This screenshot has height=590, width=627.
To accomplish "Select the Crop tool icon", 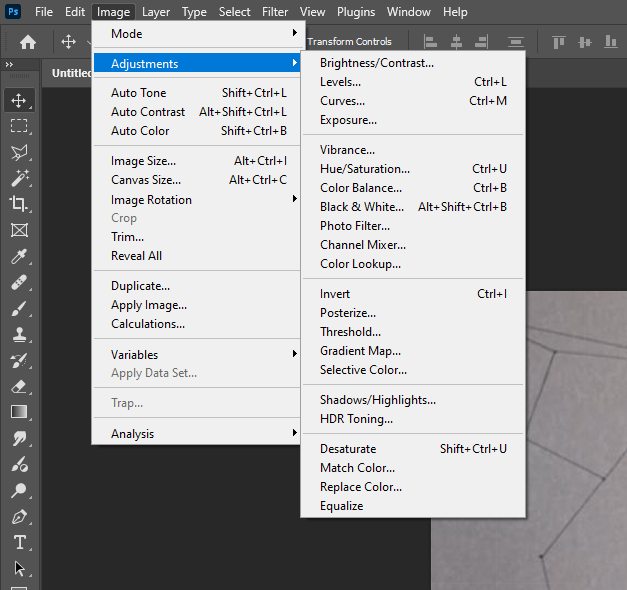I will click(x=19, y=204).
